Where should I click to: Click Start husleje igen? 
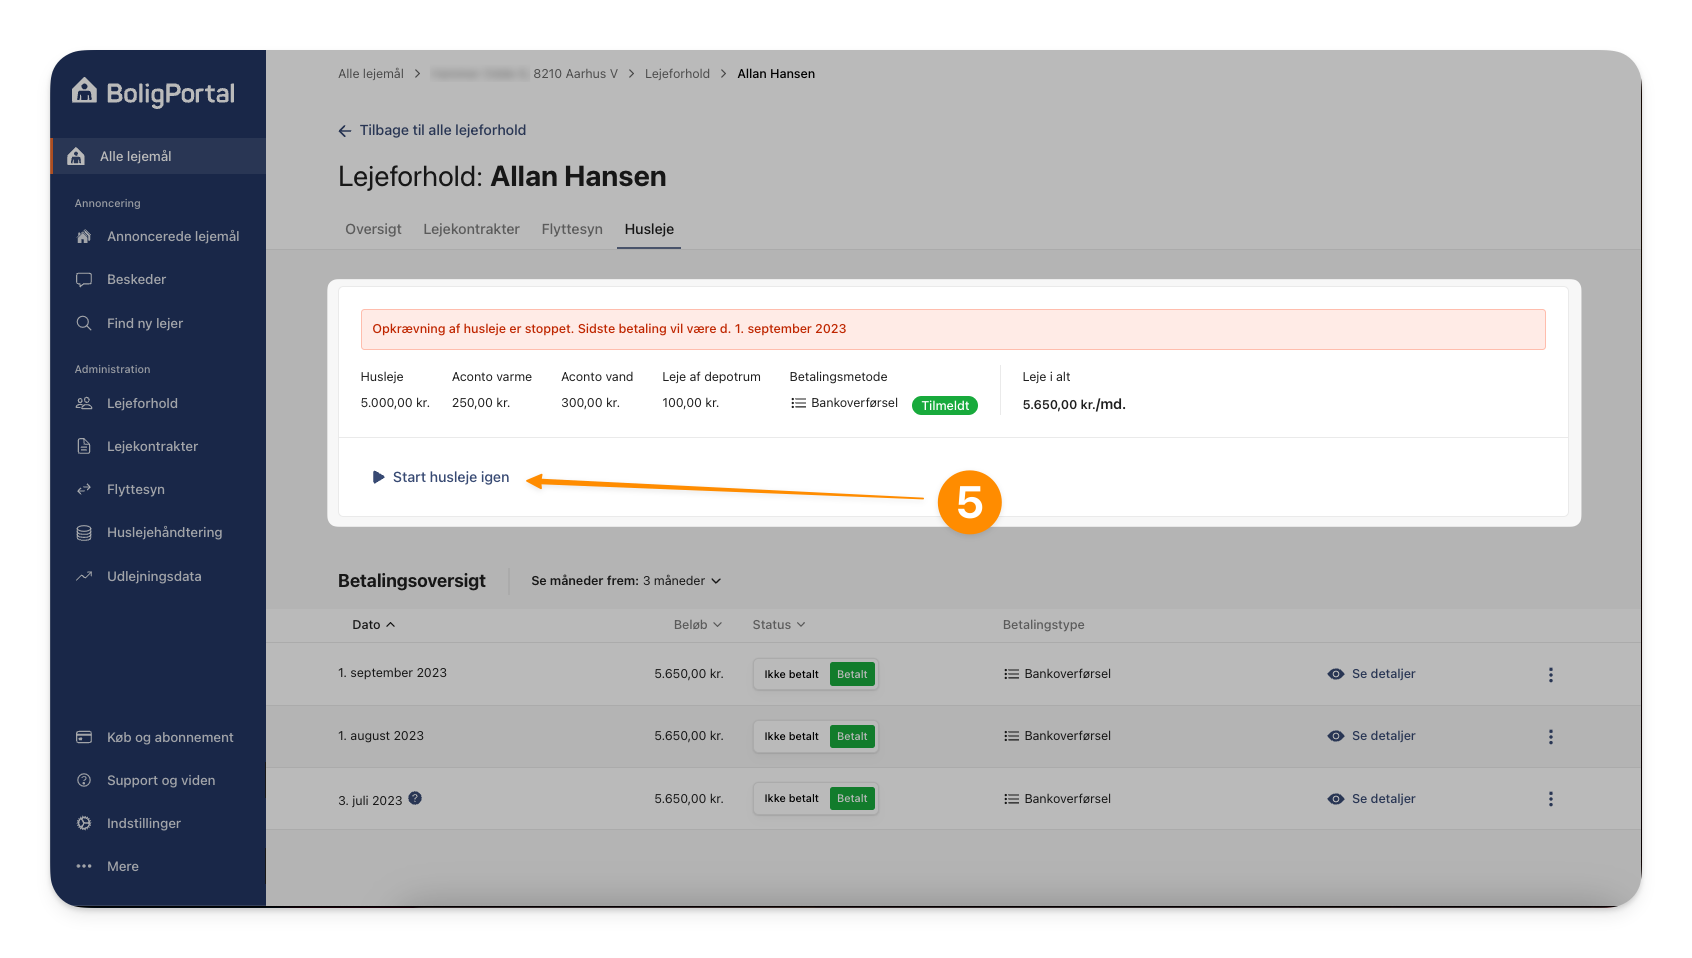click(x=451, y=477)
